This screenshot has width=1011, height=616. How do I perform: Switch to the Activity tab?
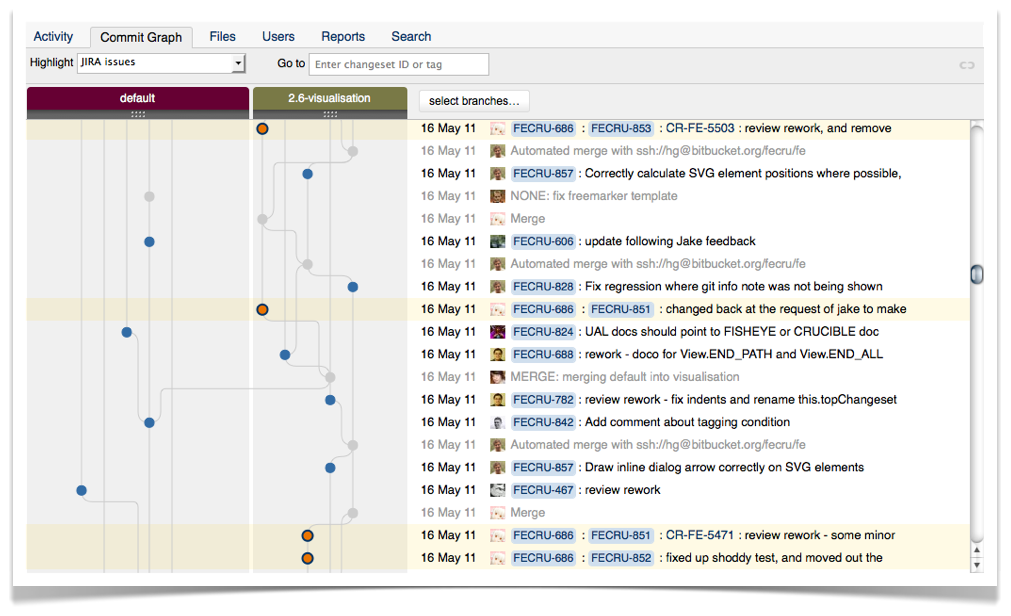[x=53, y=37]
